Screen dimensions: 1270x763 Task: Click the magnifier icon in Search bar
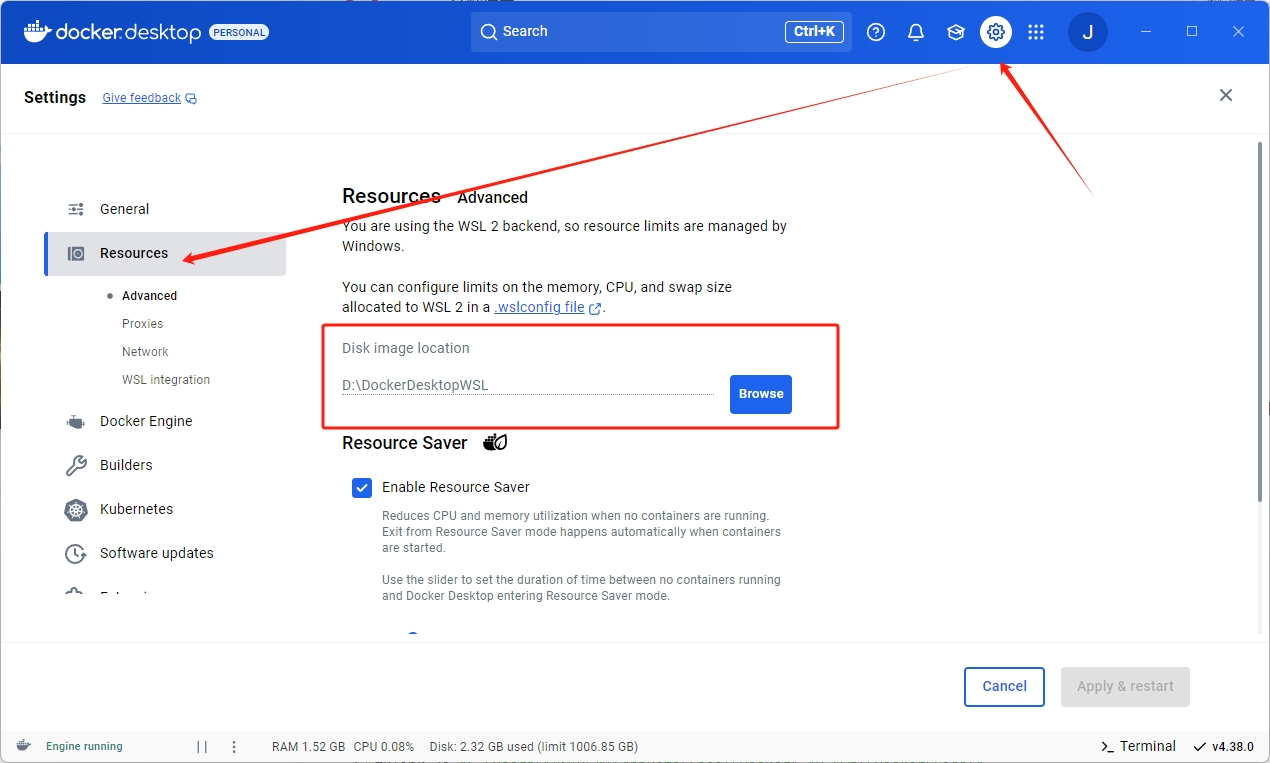tap(489, 32)
